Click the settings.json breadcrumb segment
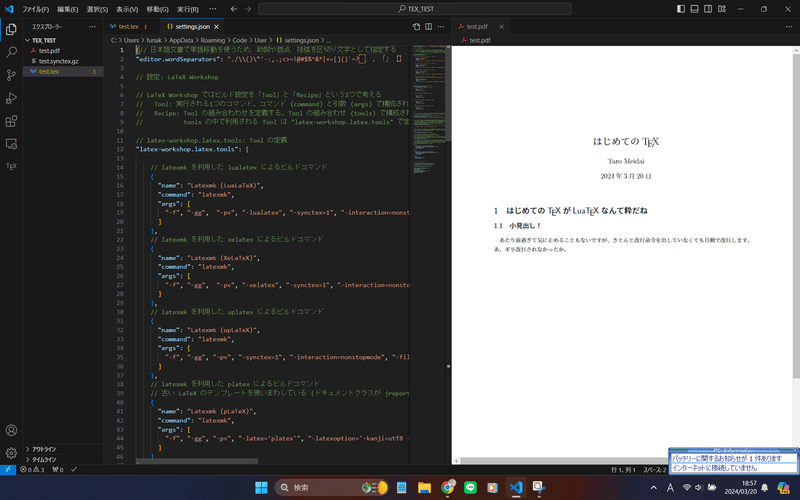 (x=297, y=40)
